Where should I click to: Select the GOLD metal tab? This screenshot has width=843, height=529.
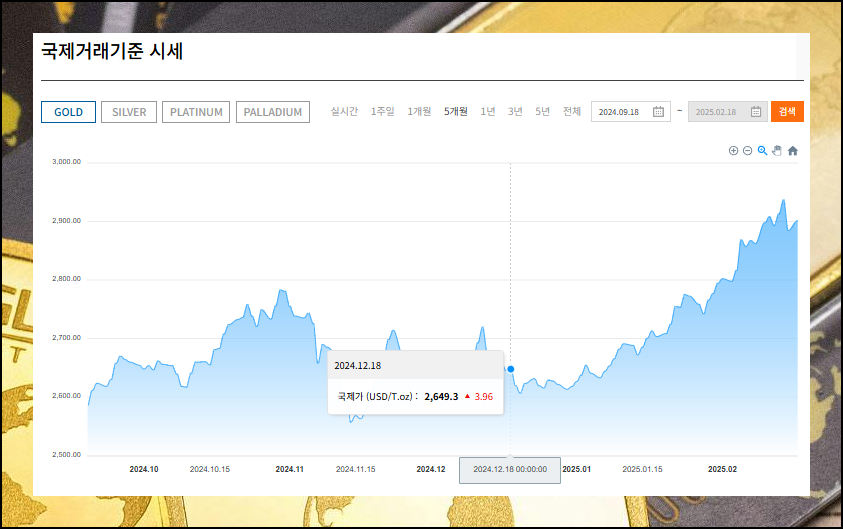coord(68,112)
